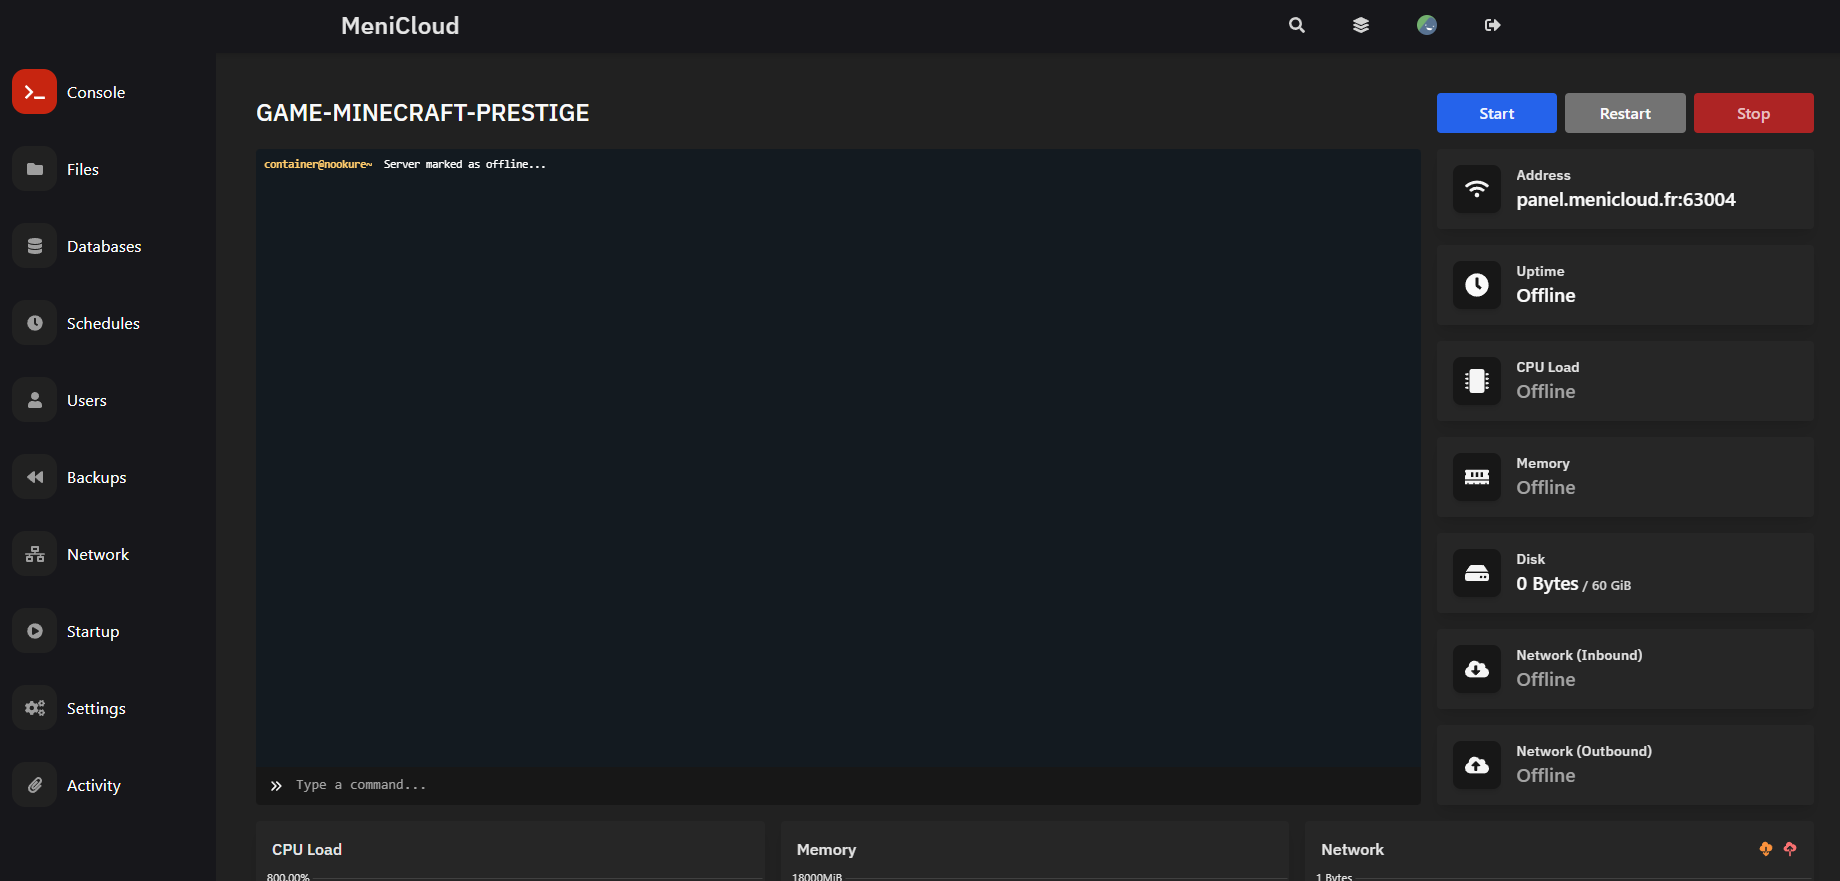Open the Startup play icon
Image resolution: width=1840 pixels, height=881 pixels.
34,631
